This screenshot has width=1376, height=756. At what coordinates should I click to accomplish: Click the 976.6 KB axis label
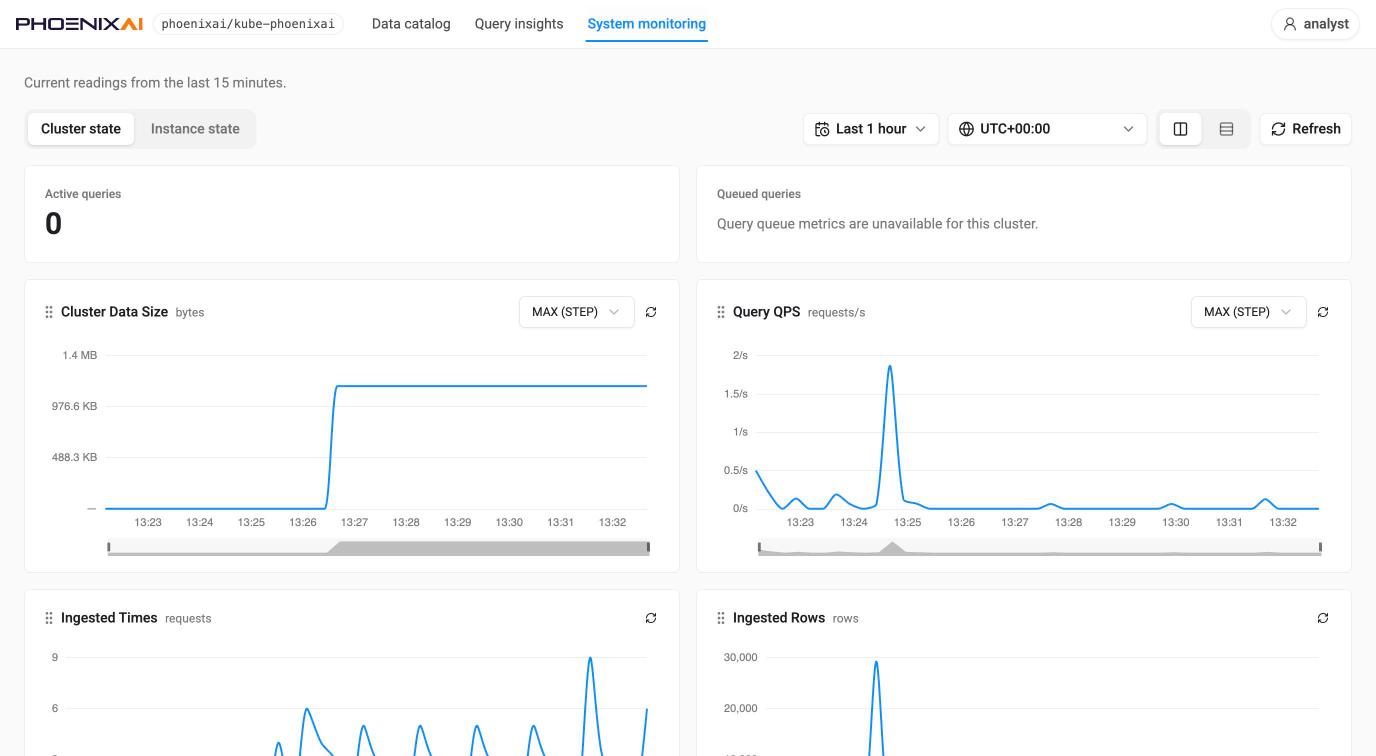coord(75,406)
